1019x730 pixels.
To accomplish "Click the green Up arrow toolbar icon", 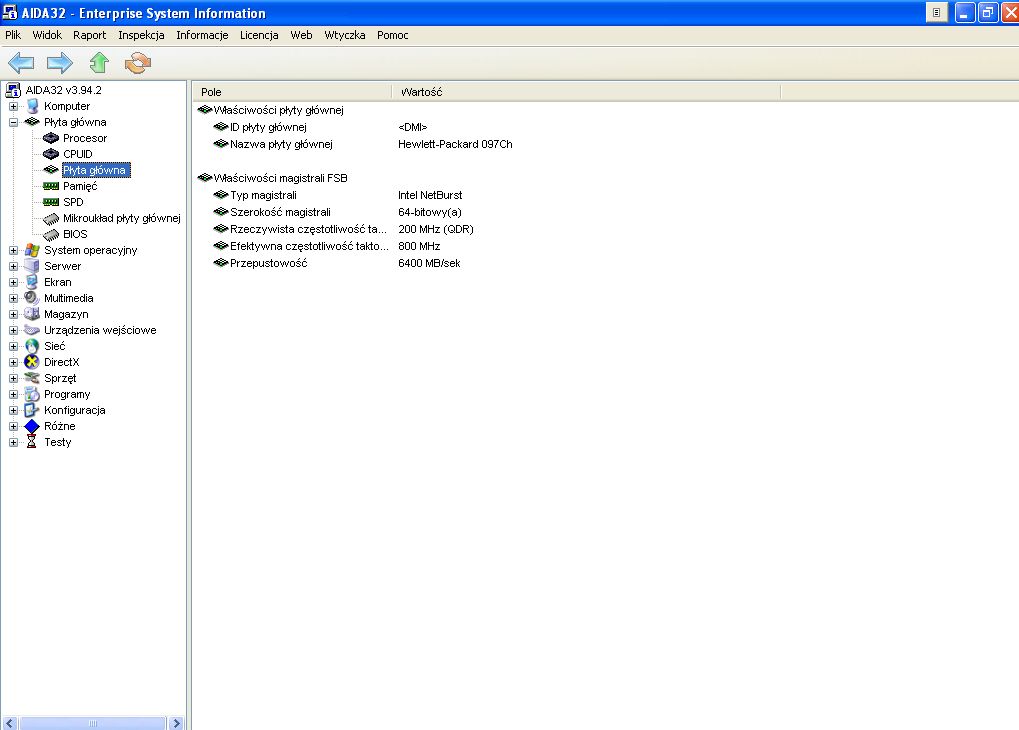I will 99,64.
